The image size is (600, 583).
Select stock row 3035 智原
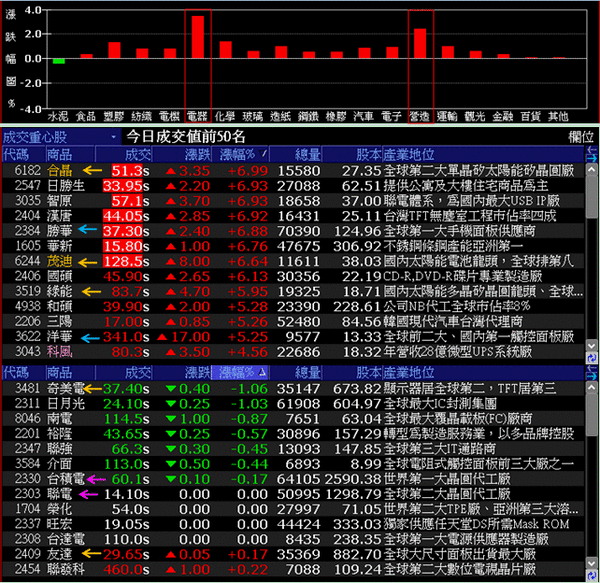pyautogui.click(x=293, y=201)
